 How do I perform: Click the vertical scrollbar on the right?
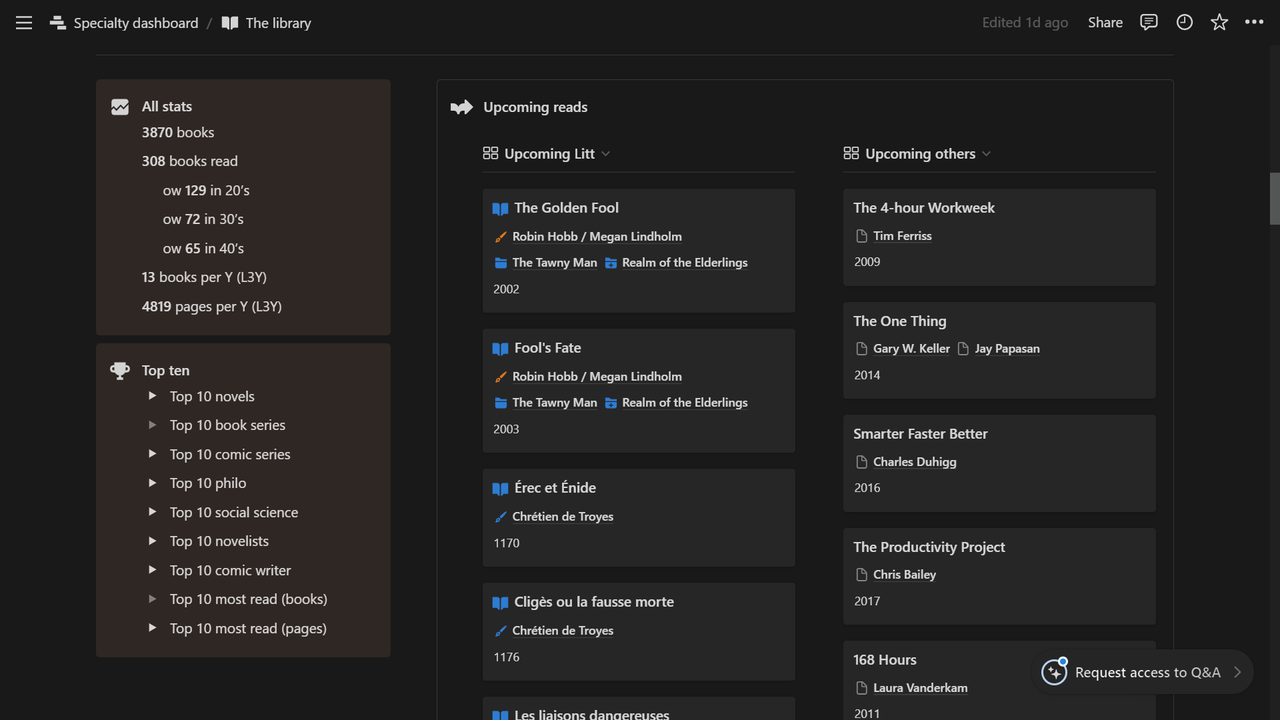pos(1272,198)
